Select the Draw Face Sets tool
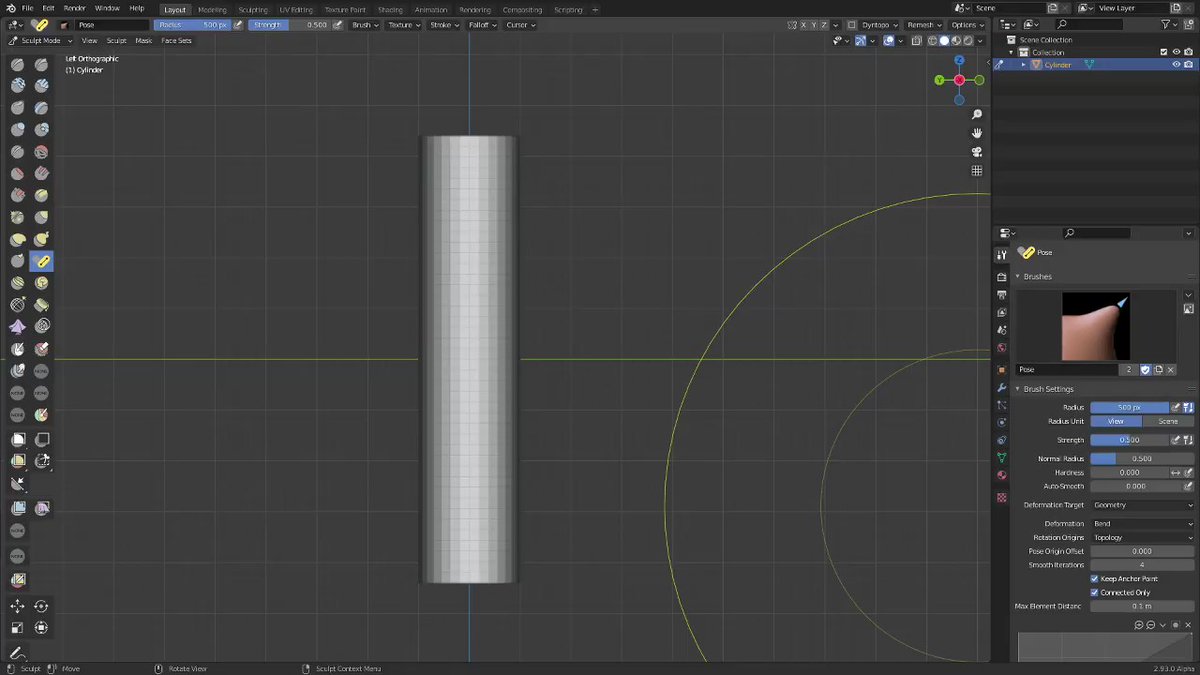This screenshot has width=1200, height=675. (41, 414)
